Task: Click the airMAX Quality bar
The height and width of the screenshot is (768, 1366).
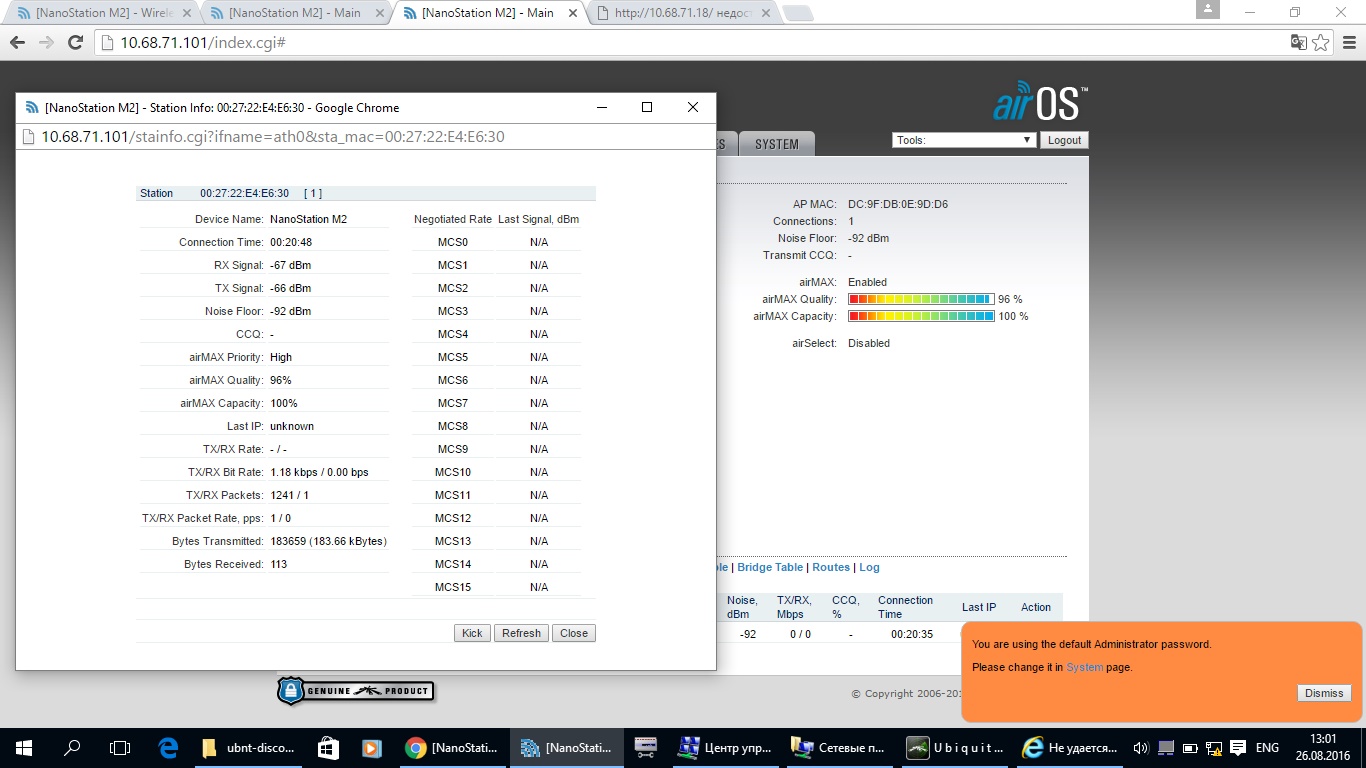Action: 921,299
